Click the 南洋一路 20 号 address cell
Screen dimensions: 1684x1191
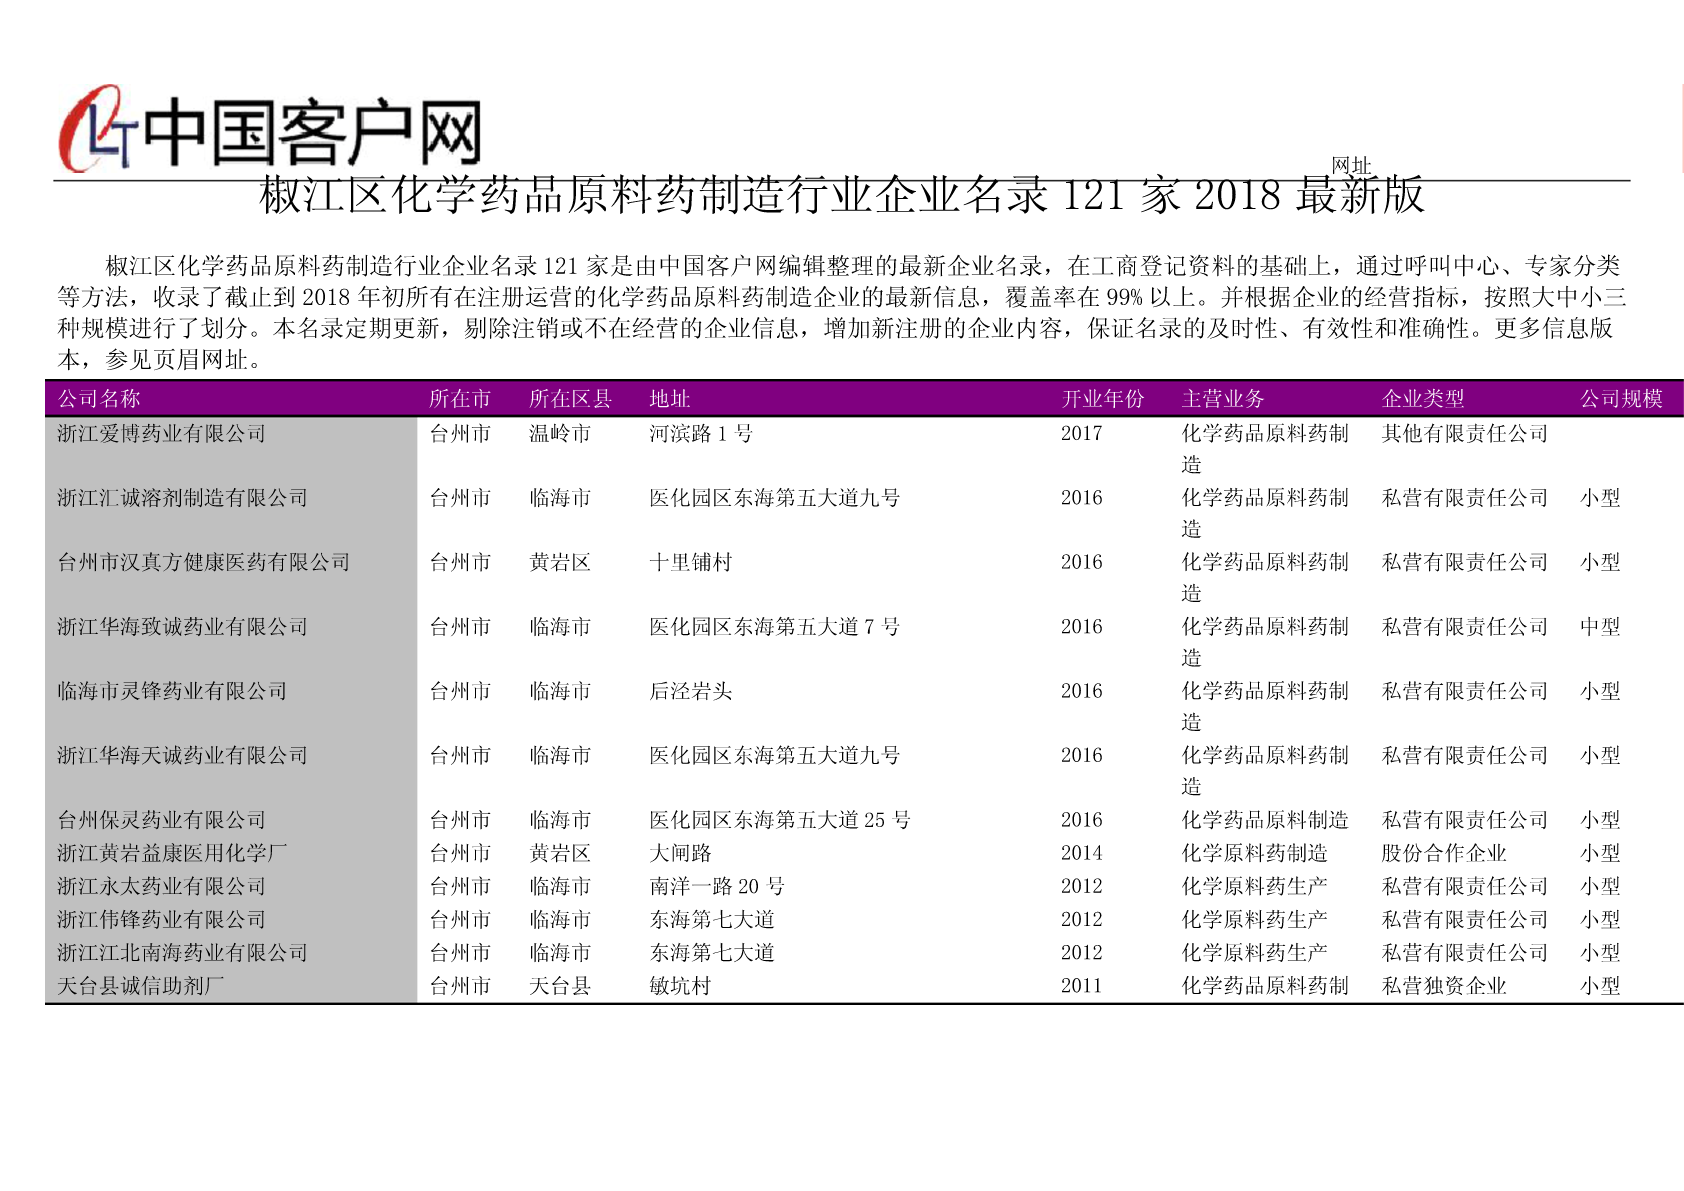pyautogui.click(x=717, y=886)
